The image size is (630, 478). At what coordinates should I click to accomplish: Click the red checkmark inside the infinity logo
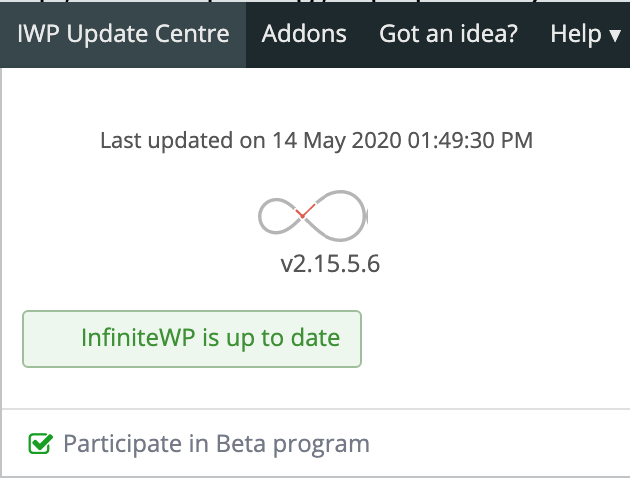[305, 212]
